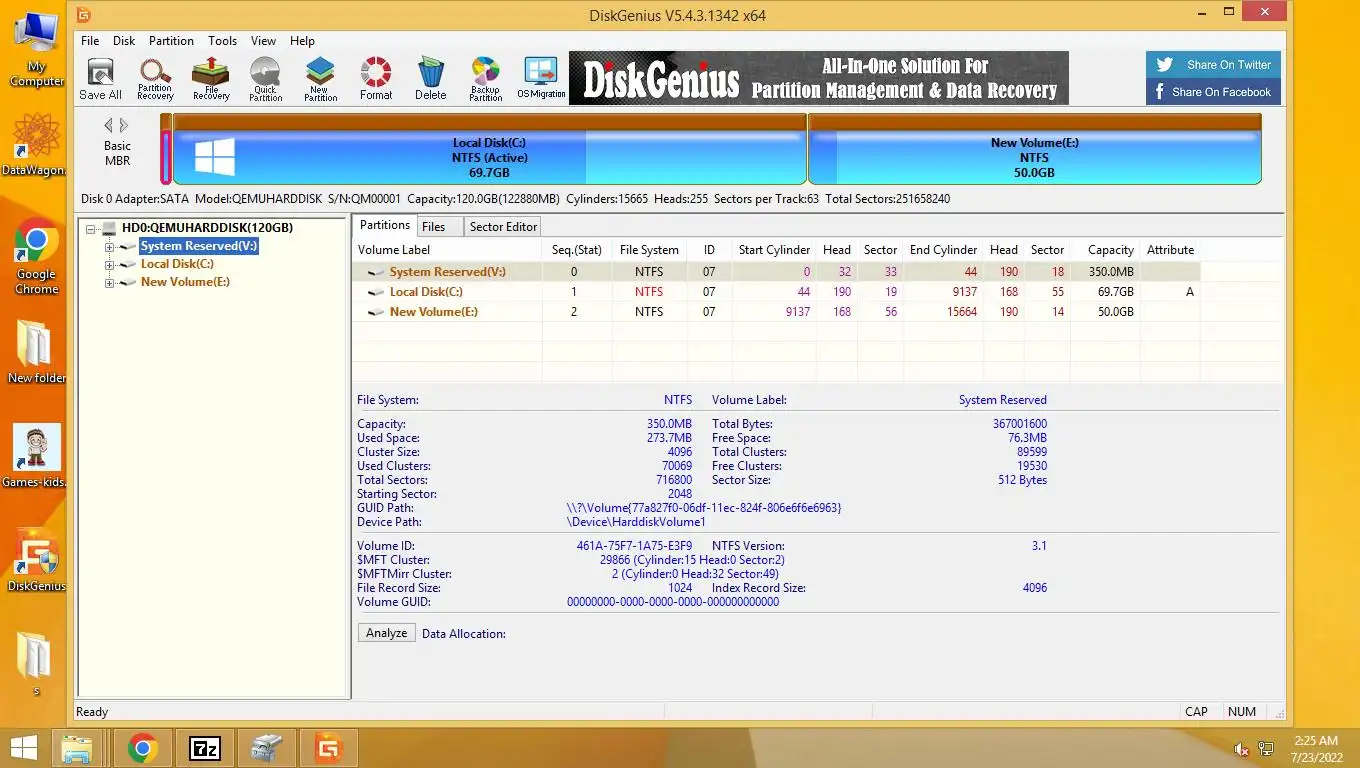Click the network tray icon
This screenshot has width=1360, height=768.
tap(1266, 749)
